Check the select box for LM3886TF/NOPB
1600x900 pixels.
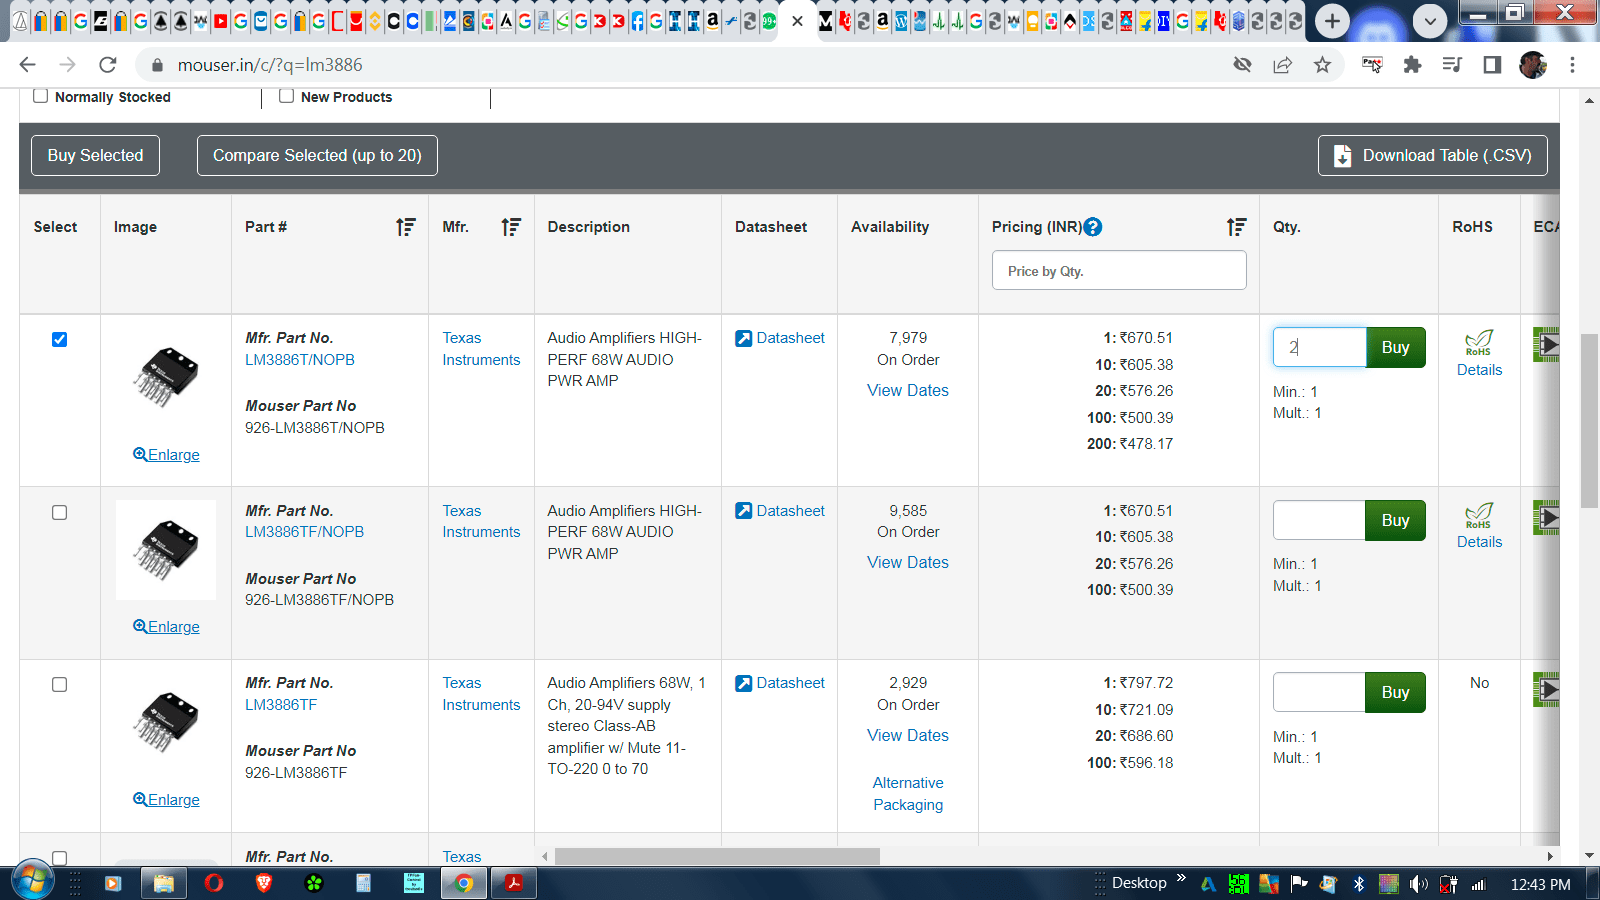[59, 512]
